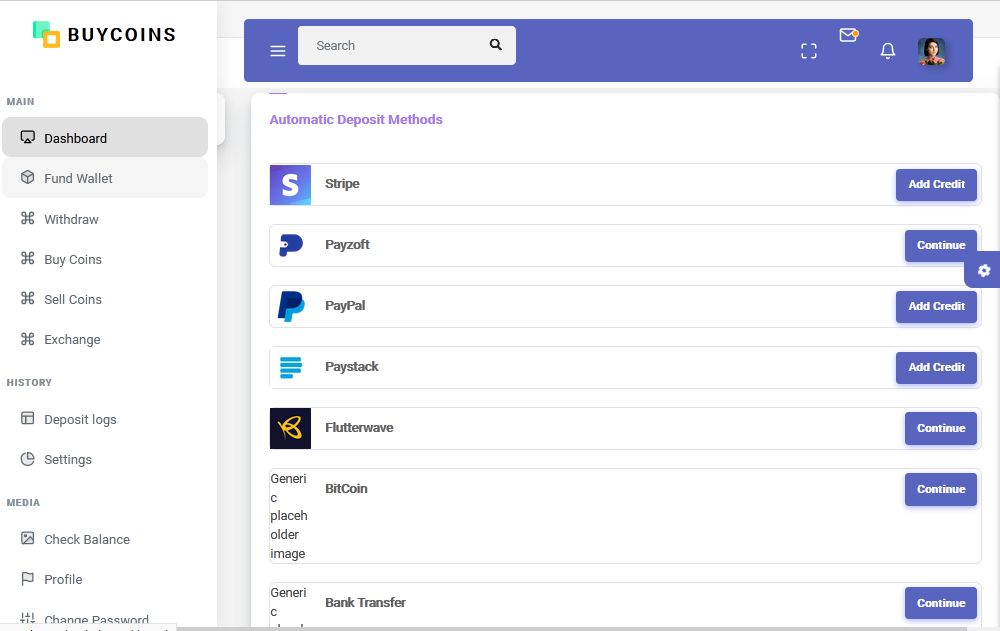This screenshot has width=1000, height=631.
Task: Open Profile menu item
Action: click(x=105, y=579)
